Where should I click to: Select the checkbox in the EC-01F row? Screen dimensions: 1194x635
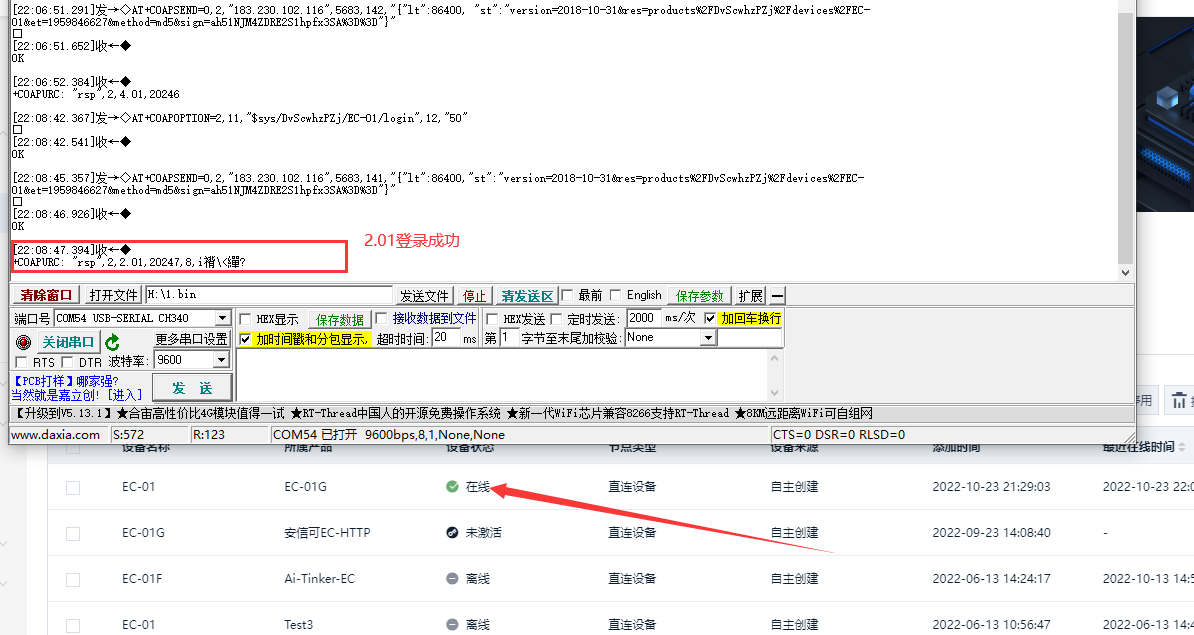pyautogui.click(x=72, y=579)
